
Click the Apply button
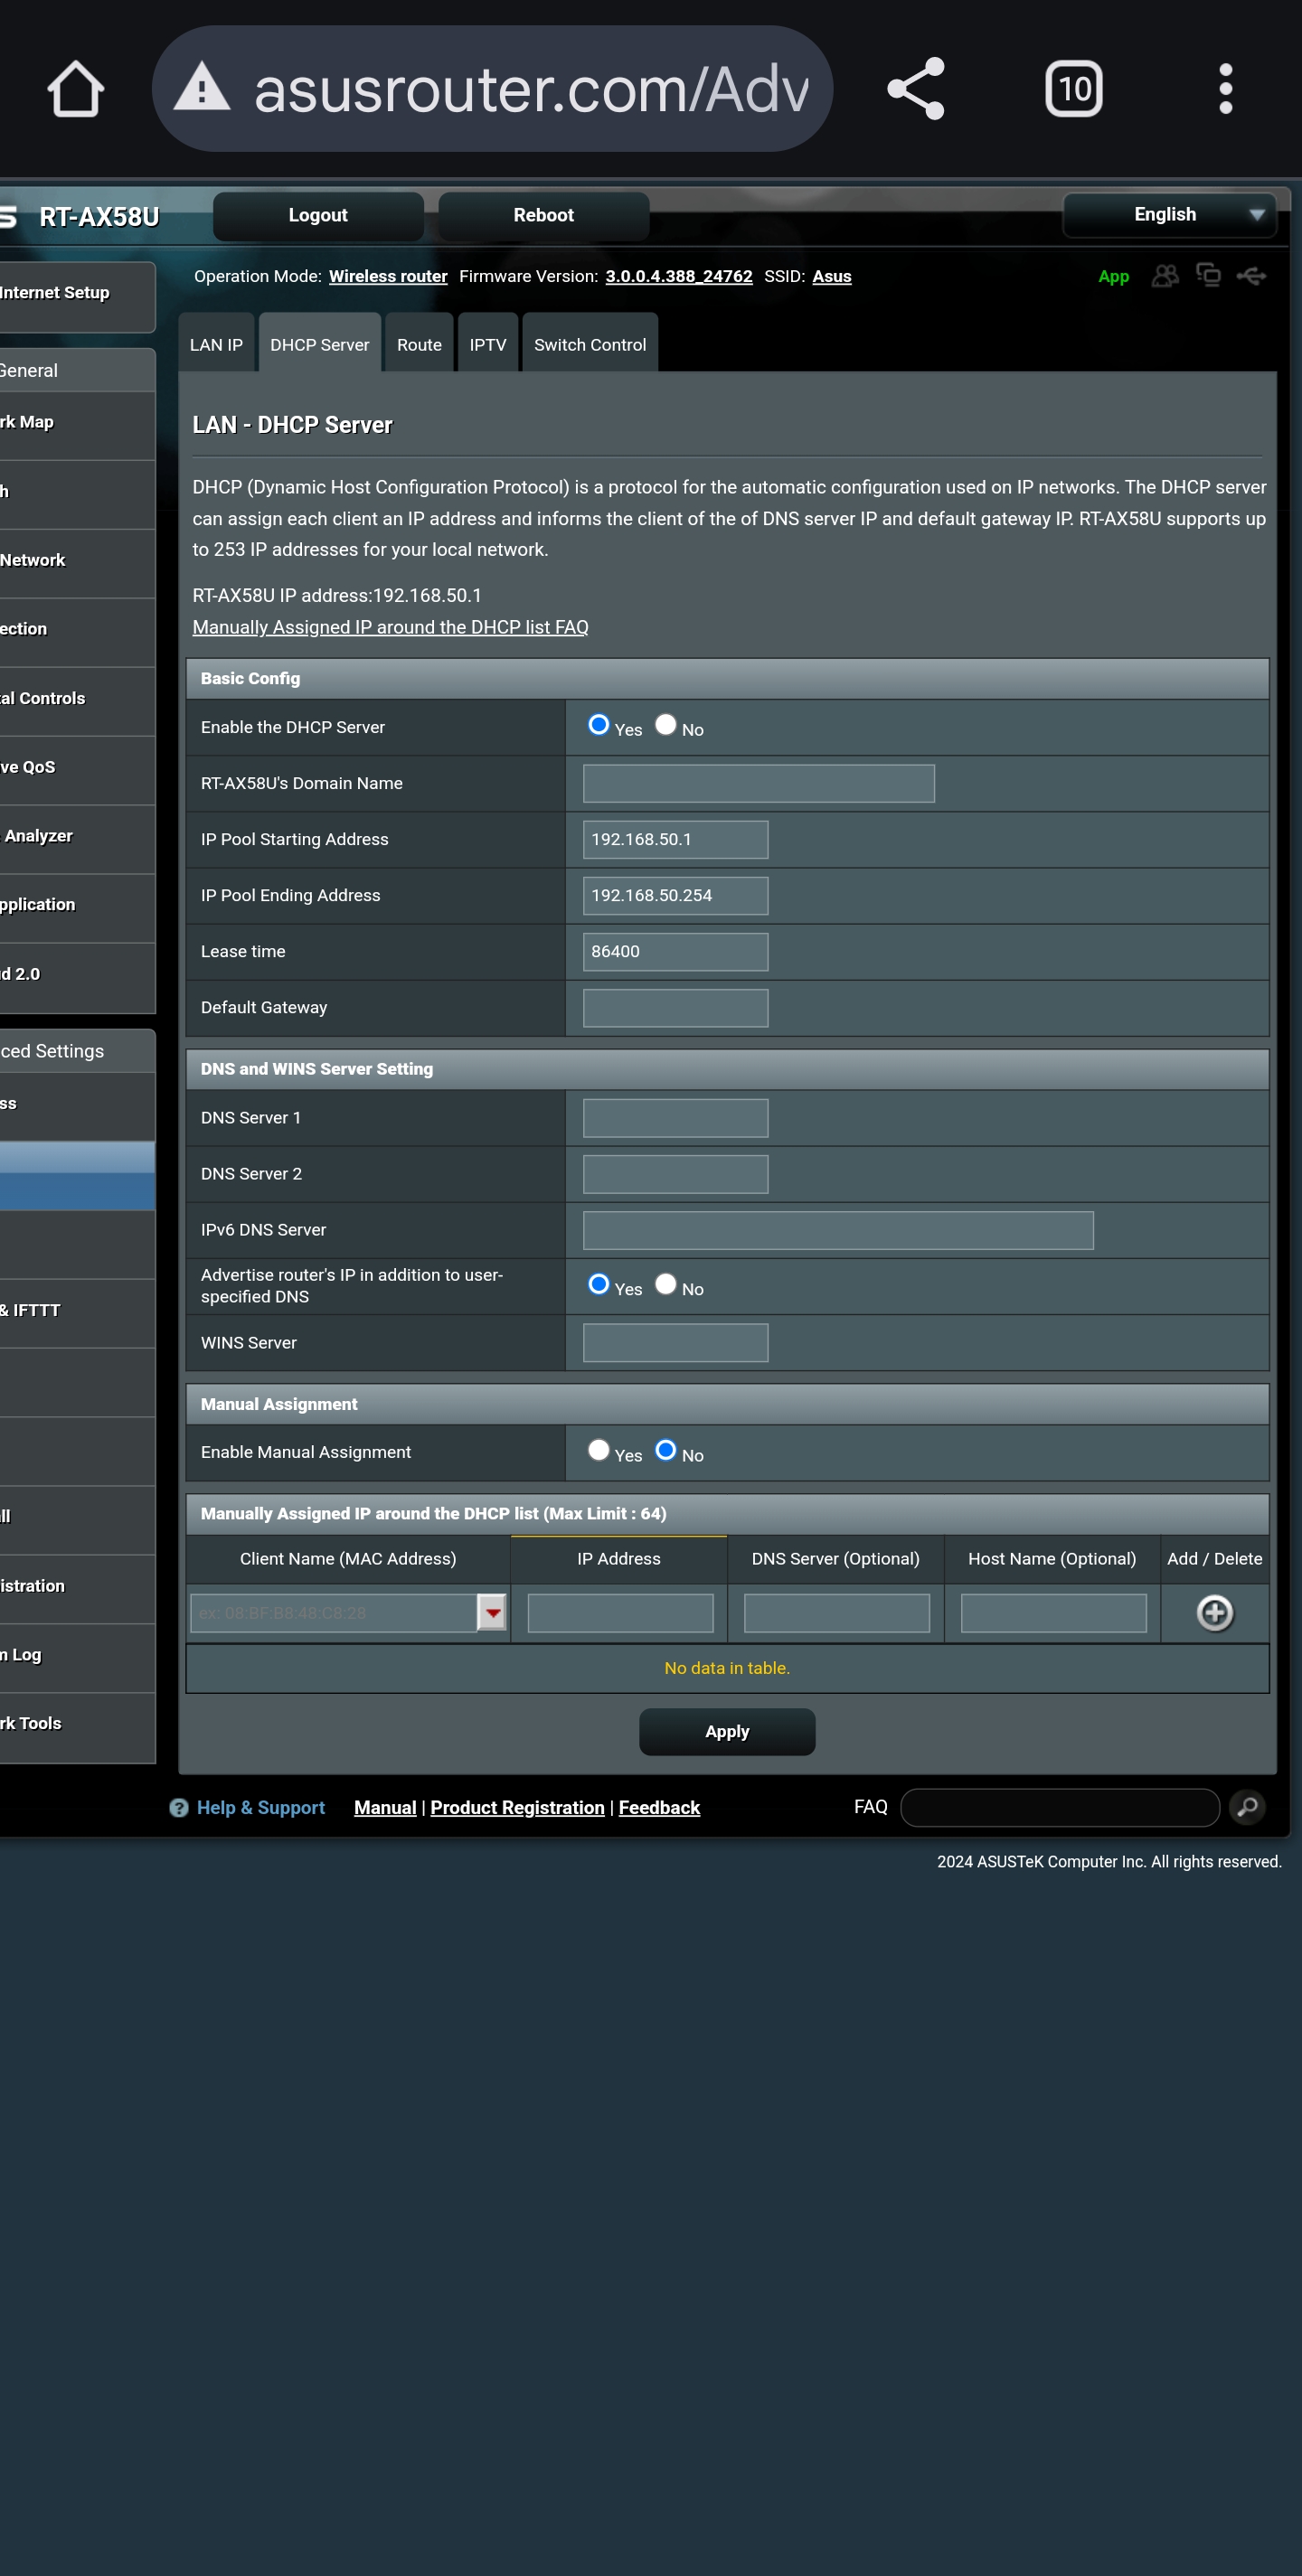pyautogui.click(x=727, y=1731)
